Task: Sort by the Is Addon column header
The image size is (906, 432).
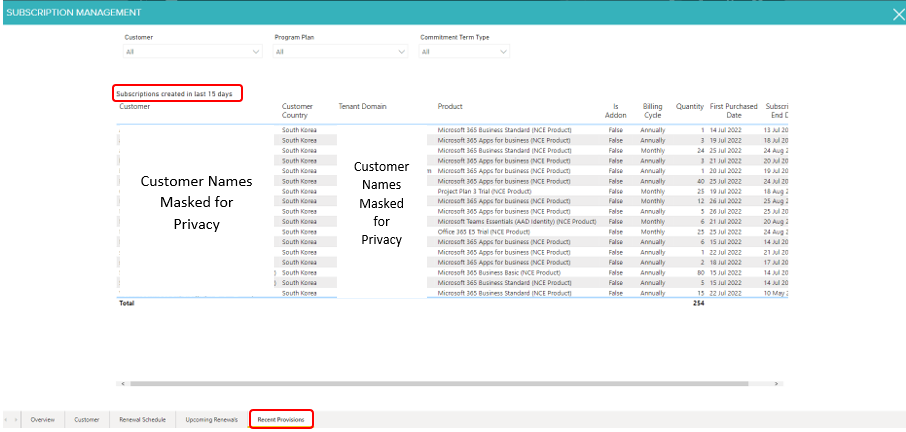Action: pos(616,111)
